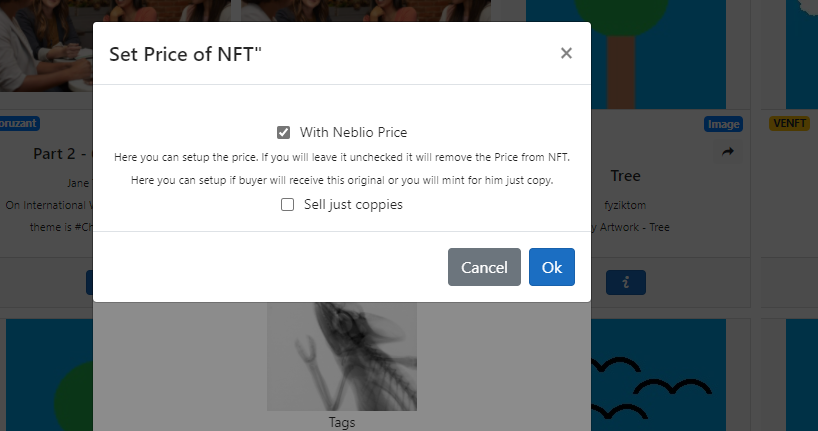Click the partially hidden blue badge at left
818x431 pixels.
pyautogui.click(x=19, y=123)
